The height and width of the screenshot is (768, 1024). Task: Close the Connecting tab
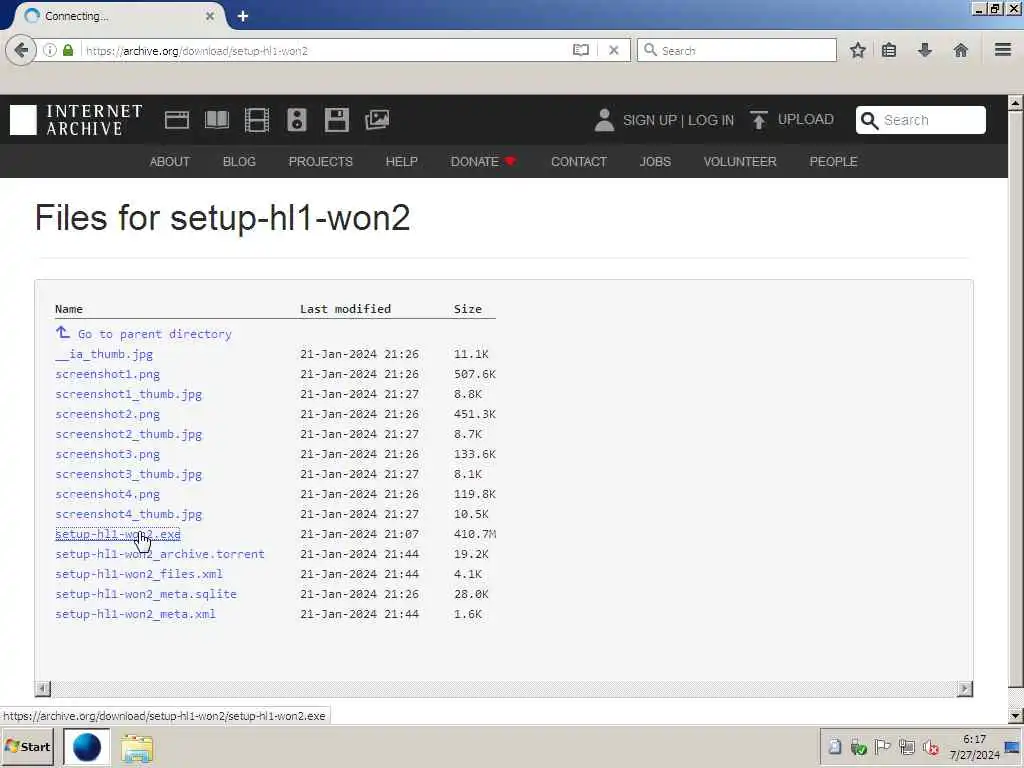[x=210, y=16]
